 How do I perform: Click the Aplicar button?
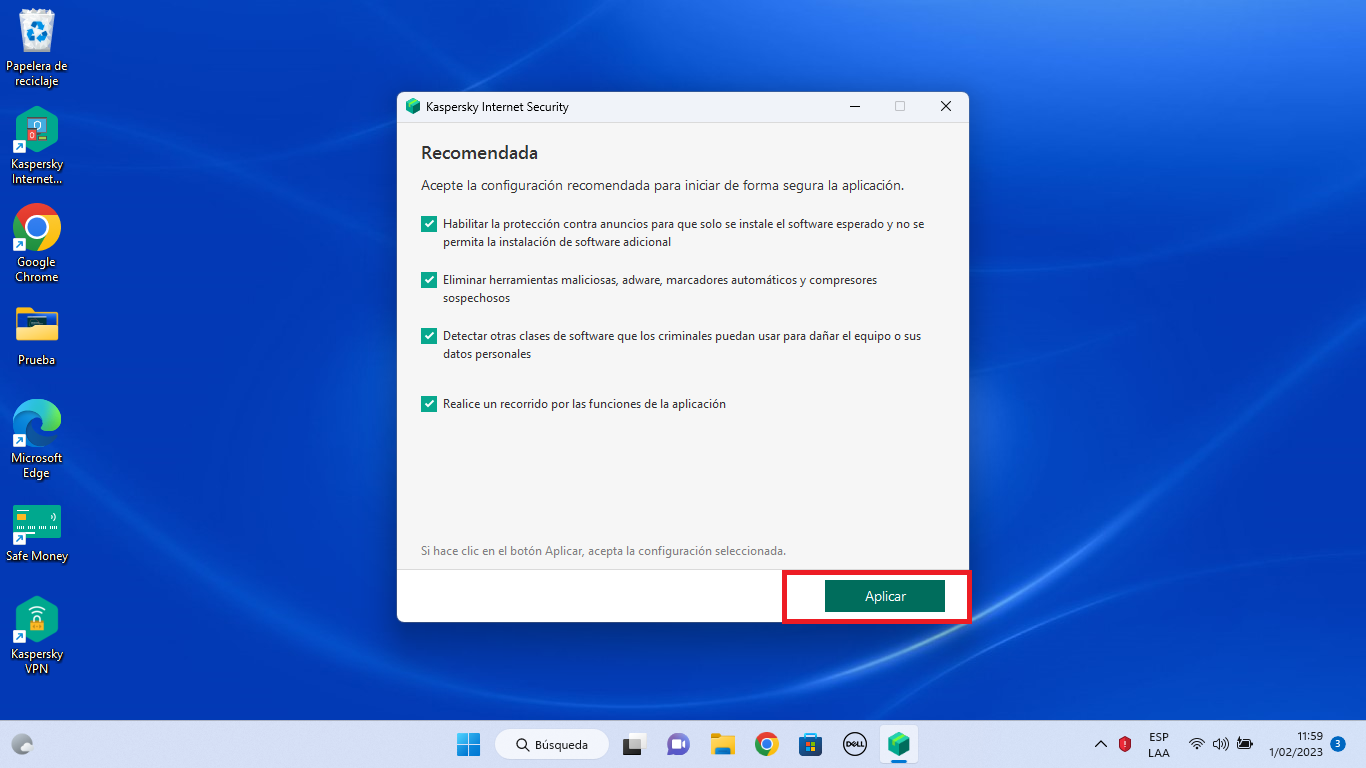[x=884, y=596]
